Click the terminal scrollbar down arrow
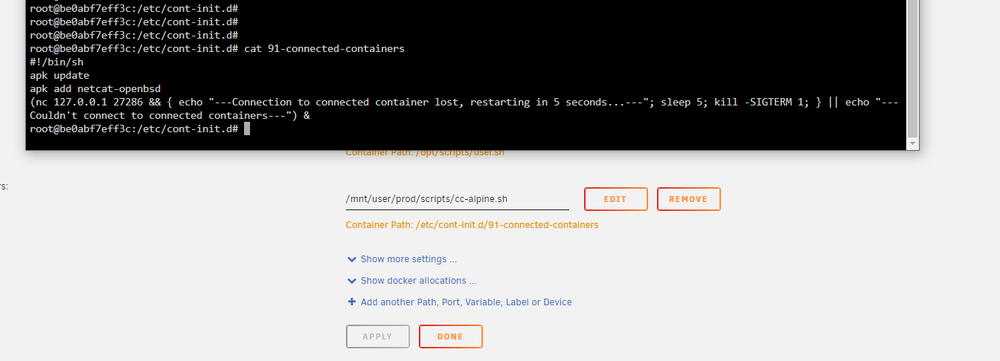Viewport: 1000px width, 361px height. (913, 144)
